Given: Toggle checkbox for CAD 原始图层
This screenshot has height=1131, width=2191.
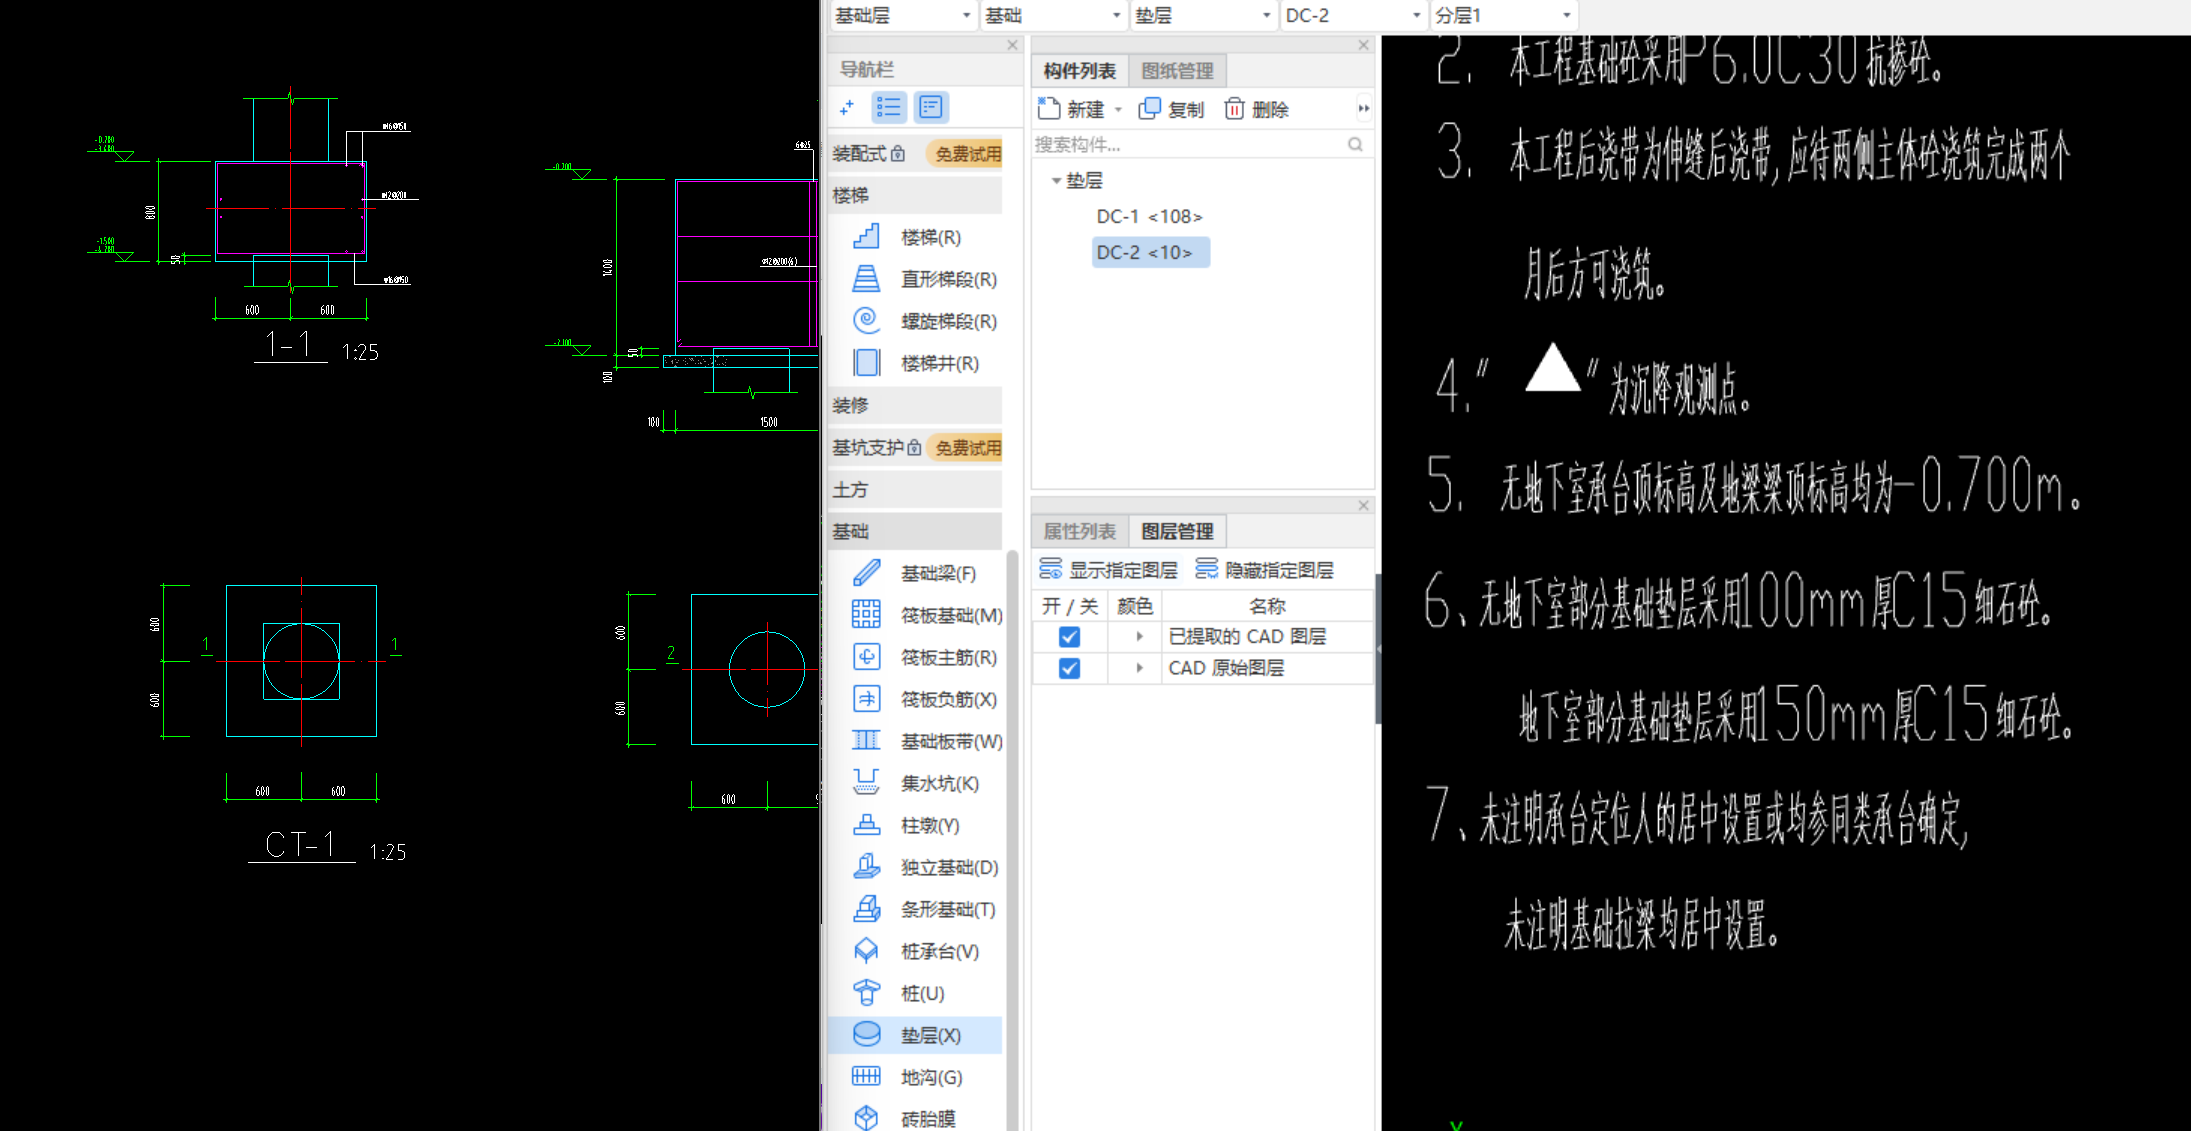Looking at the screenshot, I should [1069, 668].
